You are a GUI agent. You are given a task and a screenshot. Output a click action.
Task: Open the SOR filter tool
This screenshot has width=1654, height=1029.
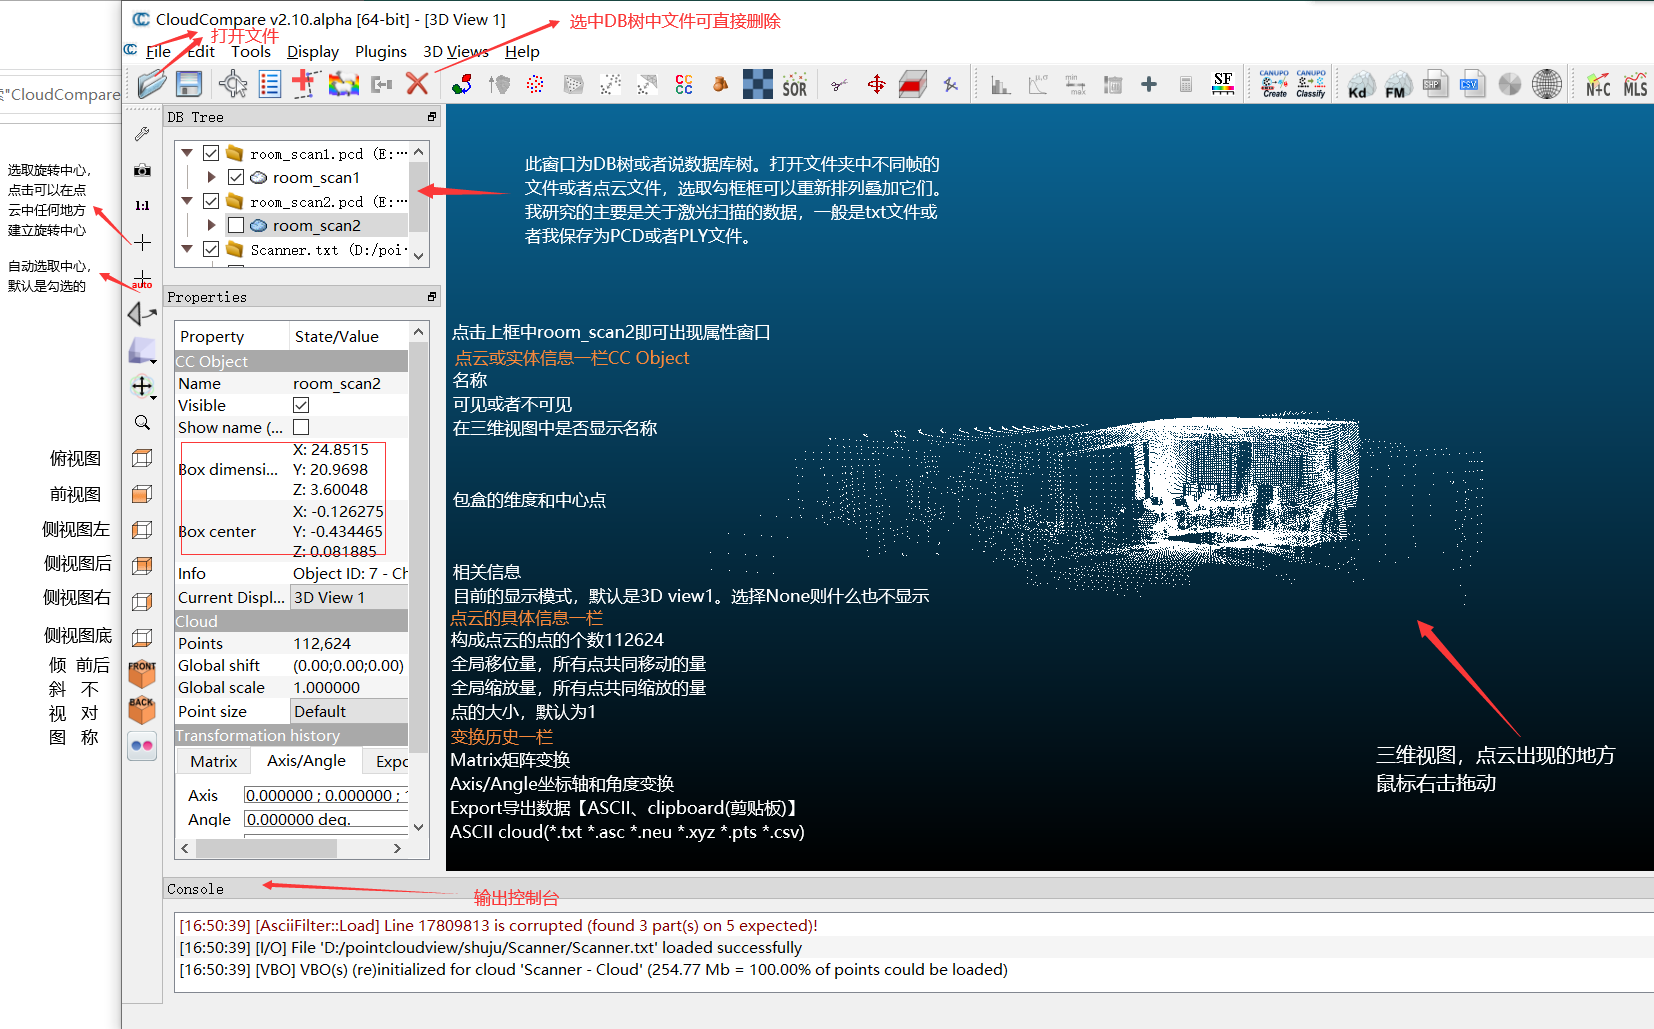(x=794, y=84)
